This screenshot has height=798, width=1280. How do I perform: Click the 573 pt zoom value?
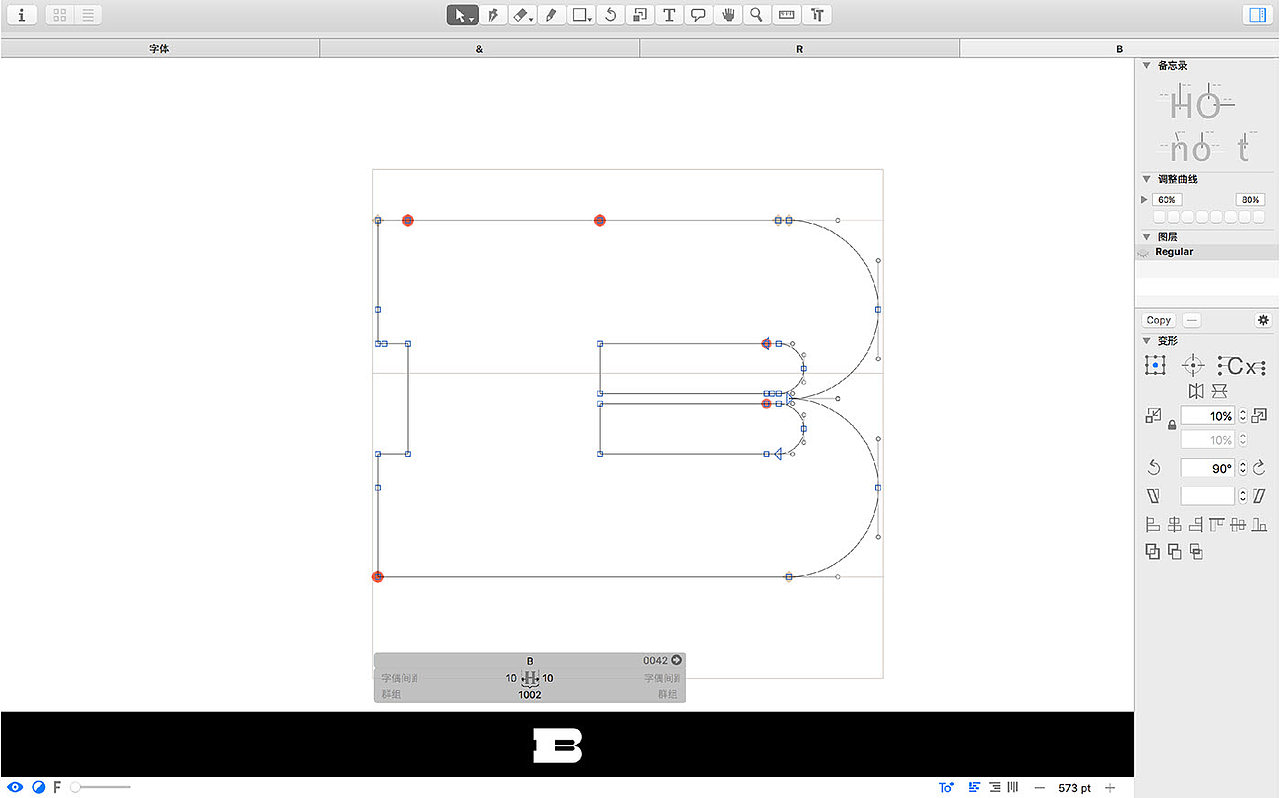tap(1074, 788)
